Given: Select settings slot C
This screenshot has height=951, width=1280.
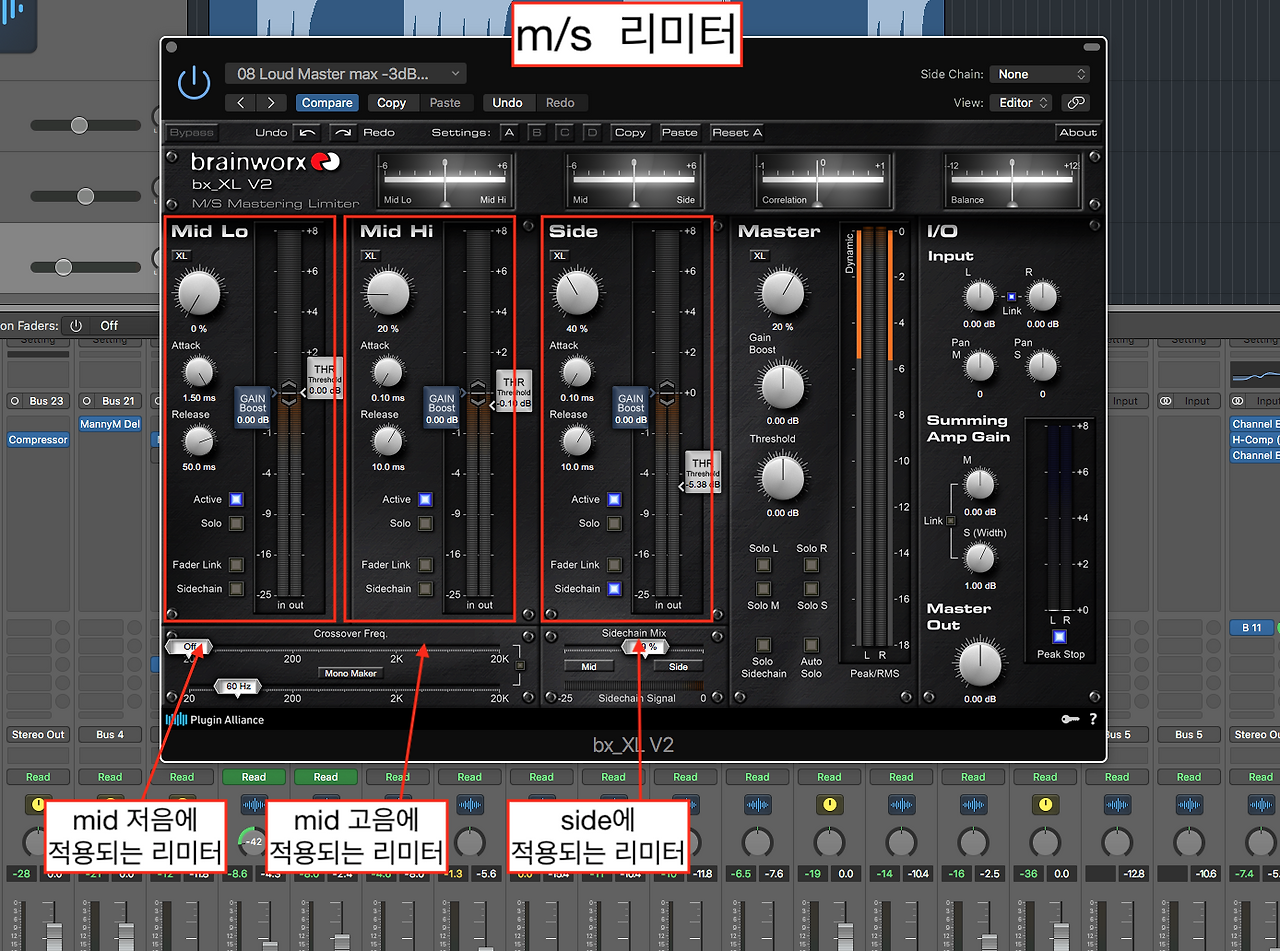Looking at the screenshot, I should (565, 132).
